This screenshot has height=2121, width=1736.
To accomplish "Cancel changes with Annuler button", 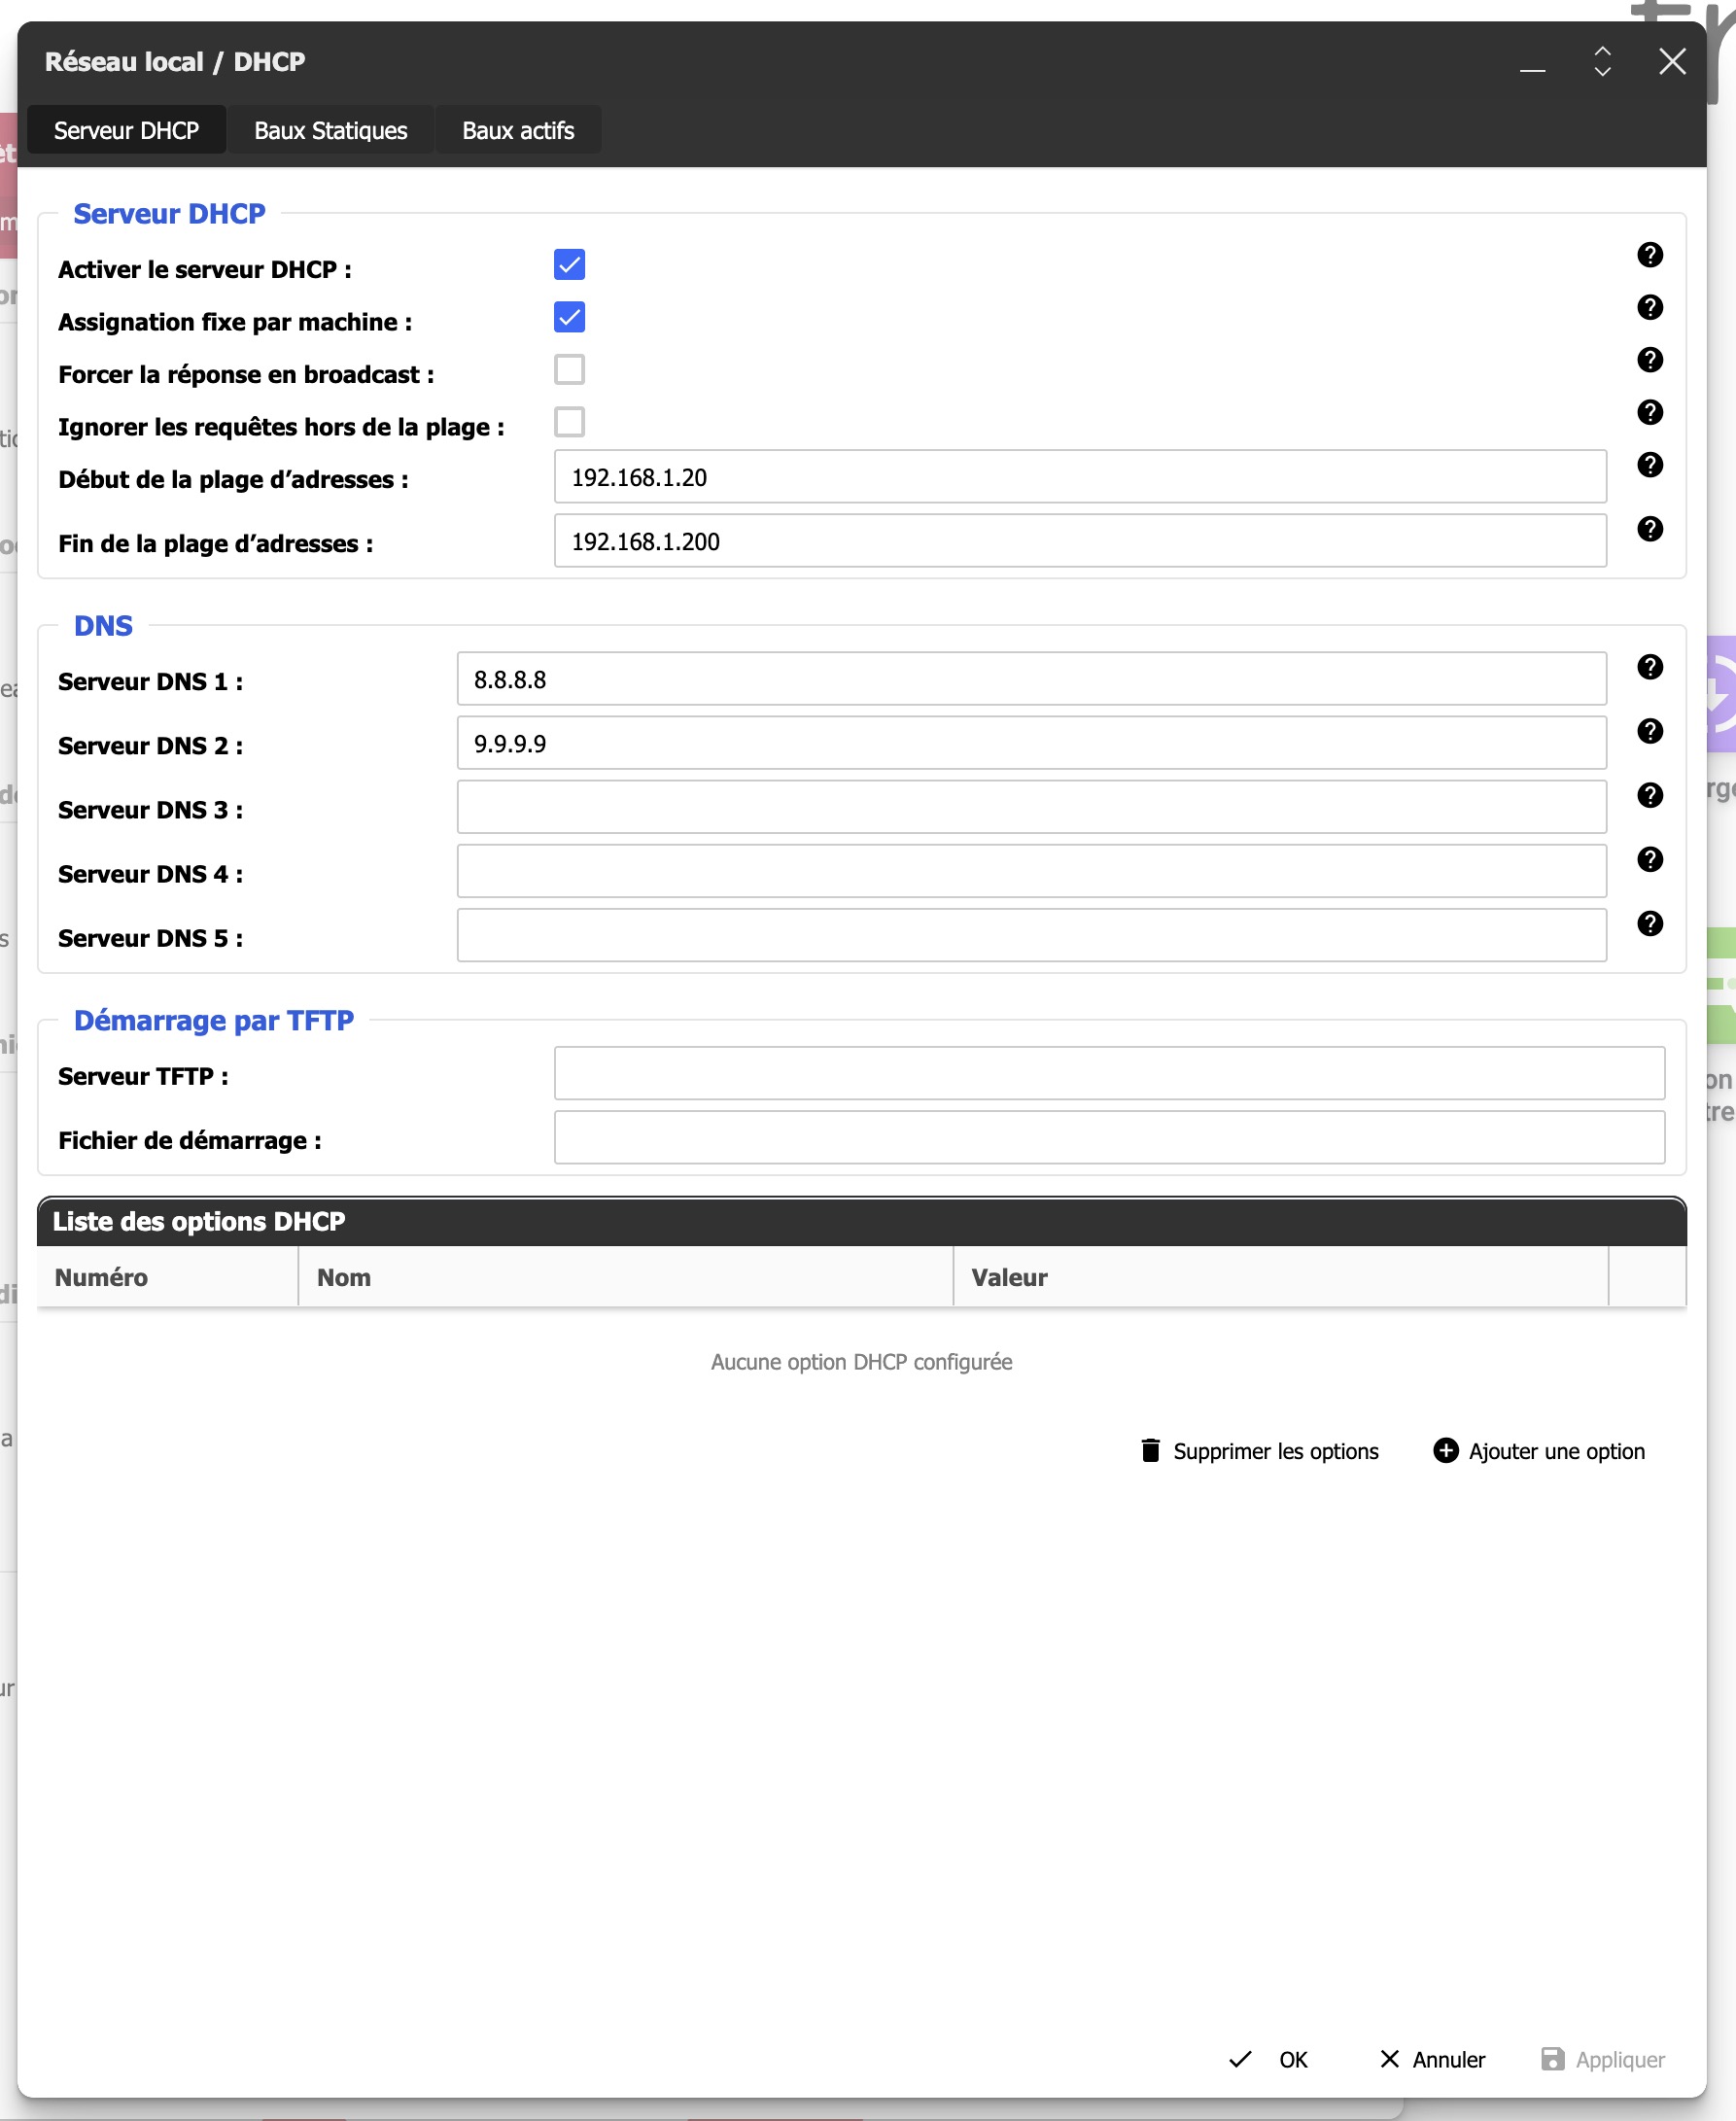I will click(1433, 2060).
